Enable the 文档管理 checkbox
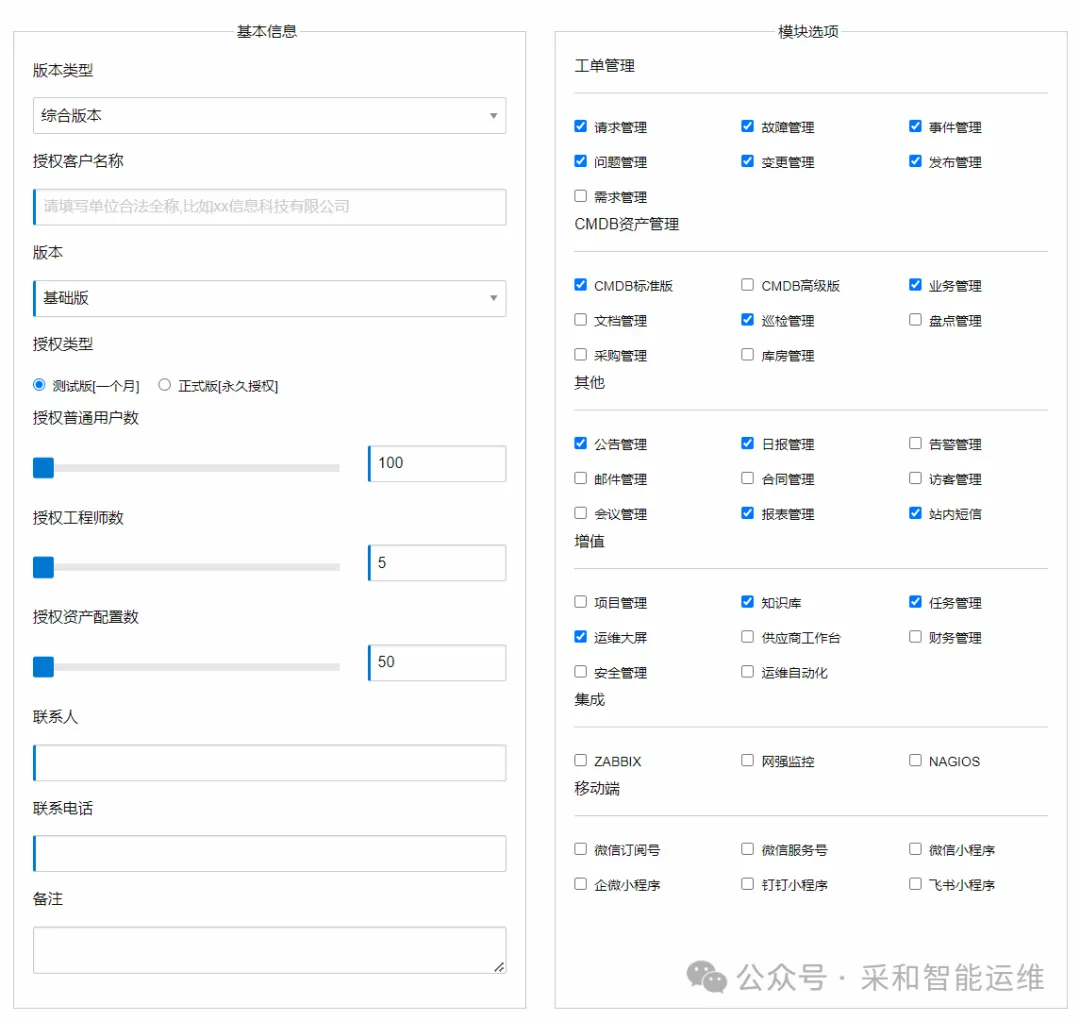 pyautogui.click(x=581, y=320)
